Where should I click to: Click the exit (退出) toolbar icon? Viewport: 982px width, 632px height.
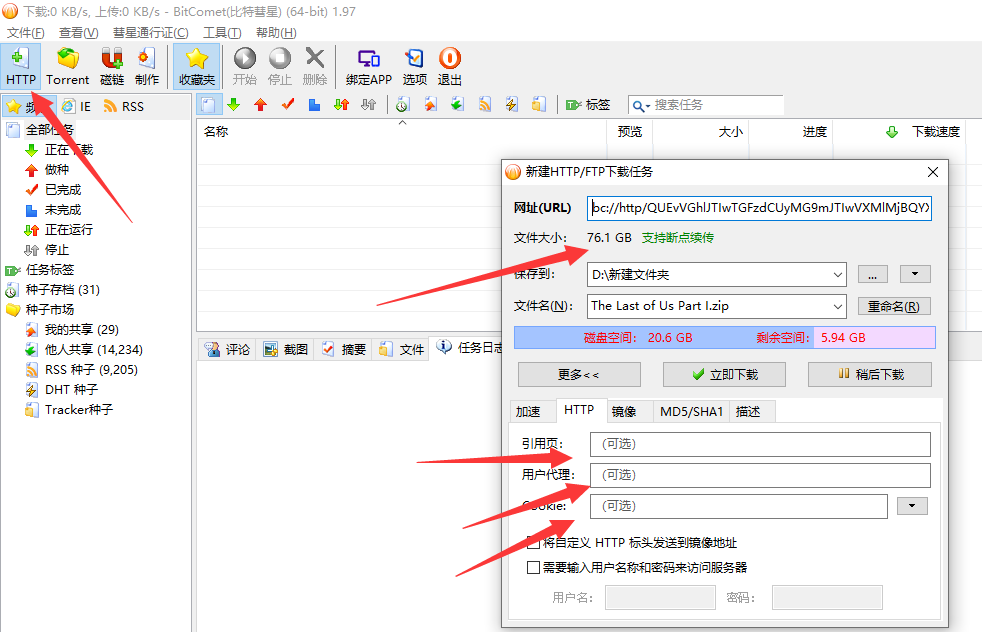450,66
